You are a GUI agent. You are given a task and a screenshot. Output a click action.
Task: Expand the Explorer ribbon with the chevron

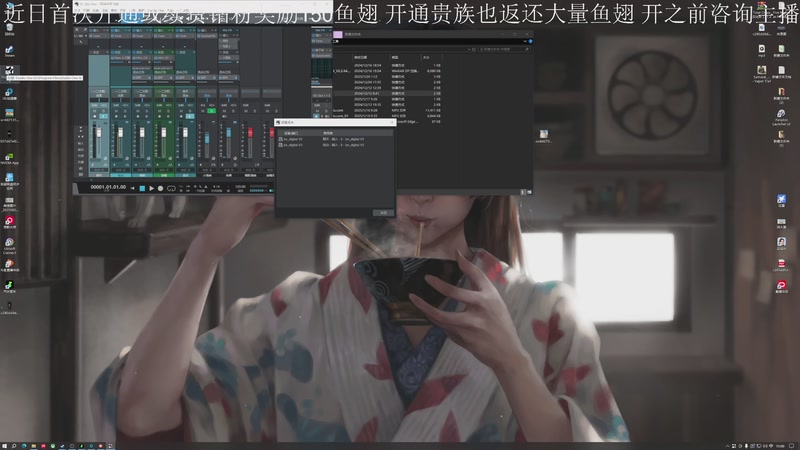coord(525,41)
